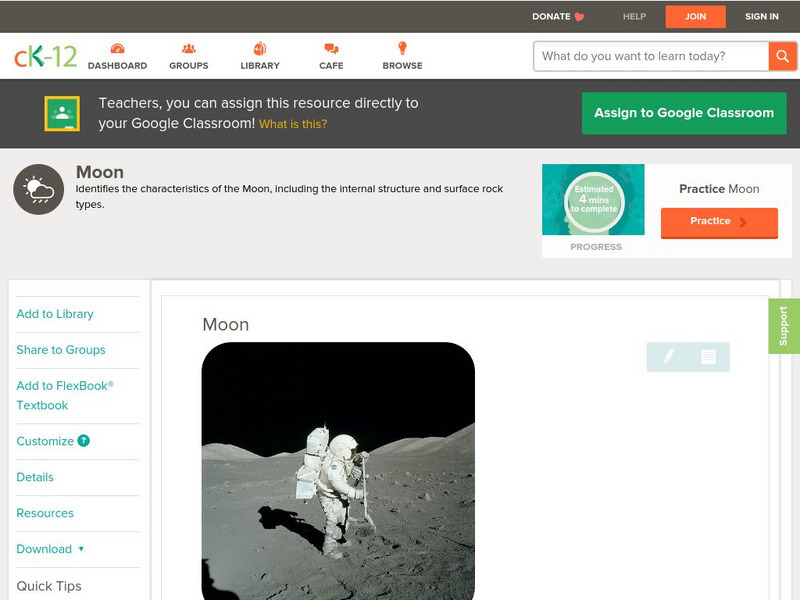Start the orange Practice button

pyautogui.click(x=719, y=222)
